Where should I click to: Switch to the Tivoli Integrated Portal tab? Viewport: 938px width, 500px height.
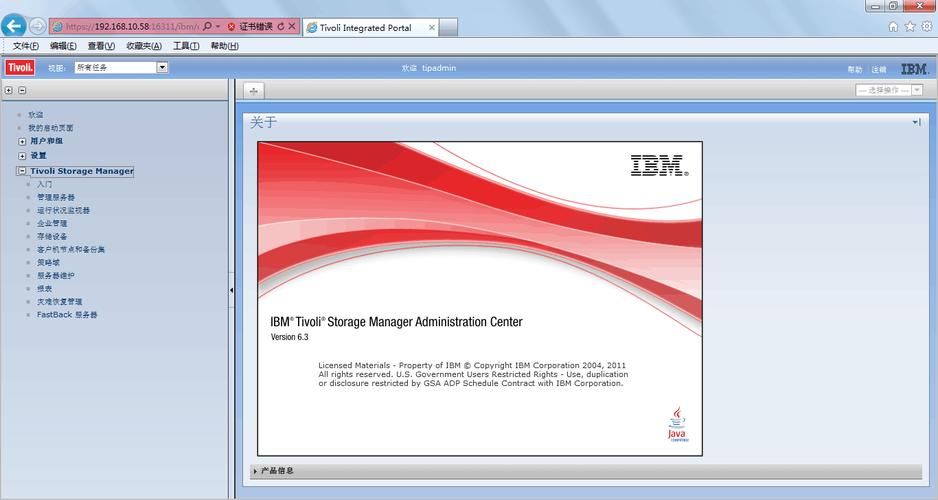click(366, 28)
